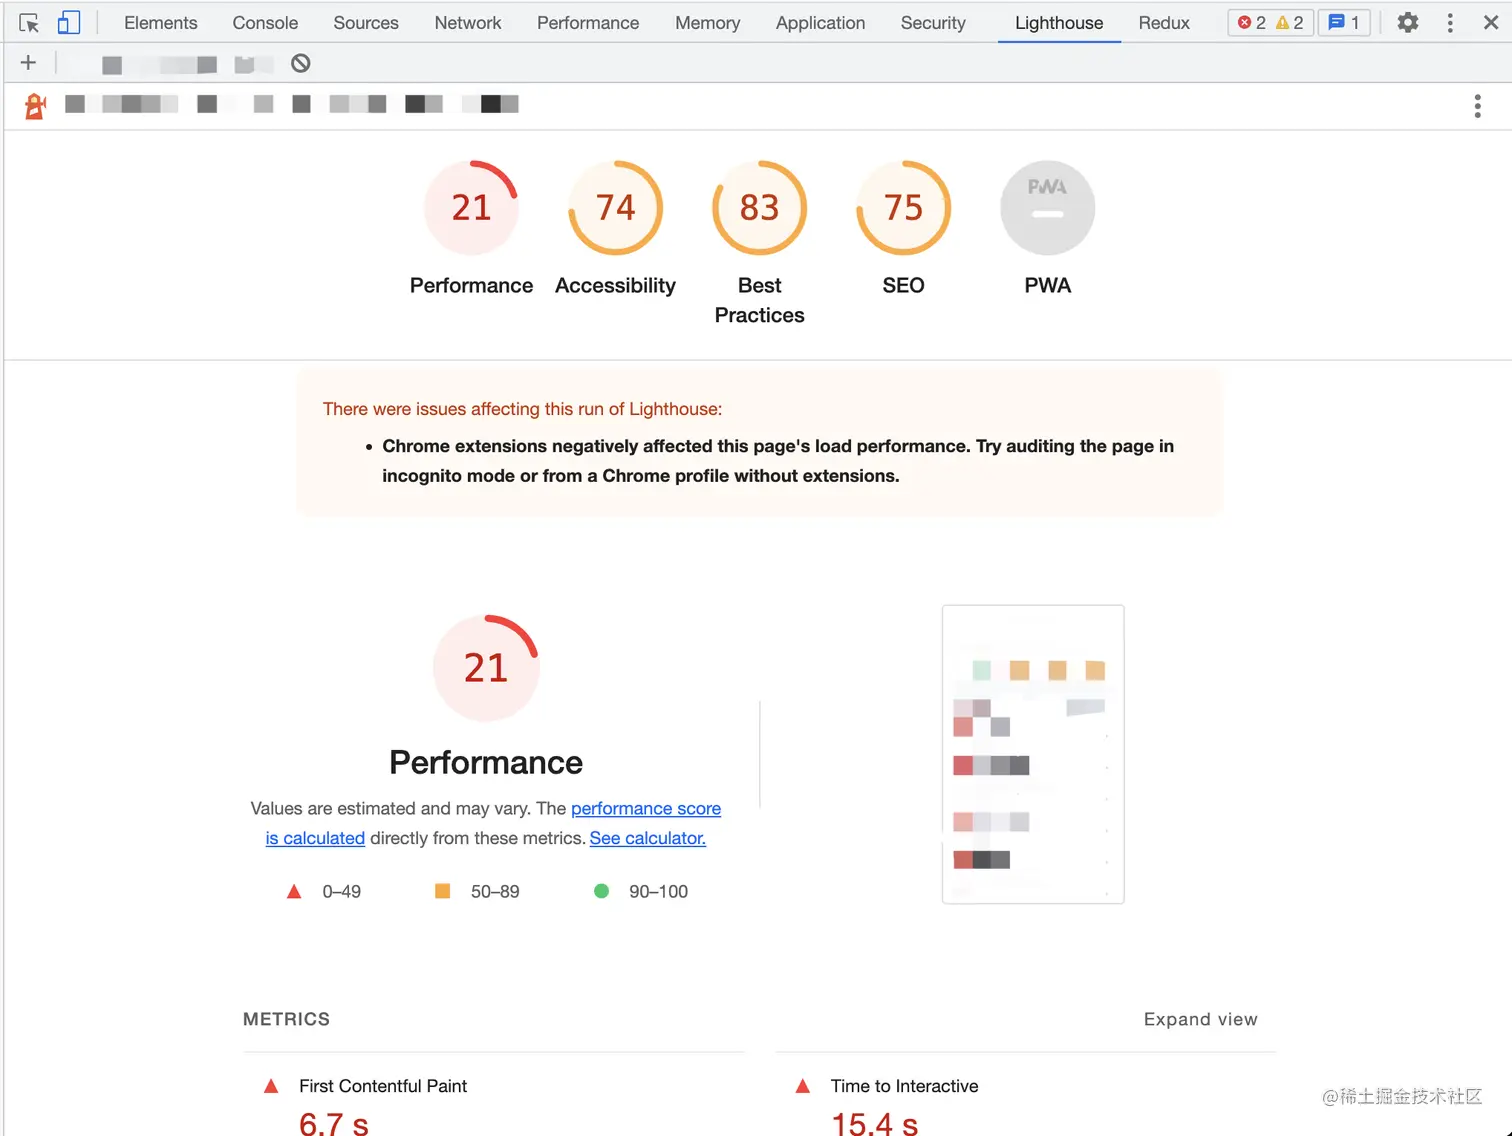
Task: Open the Memory tab
Action: tap(707, 22)
